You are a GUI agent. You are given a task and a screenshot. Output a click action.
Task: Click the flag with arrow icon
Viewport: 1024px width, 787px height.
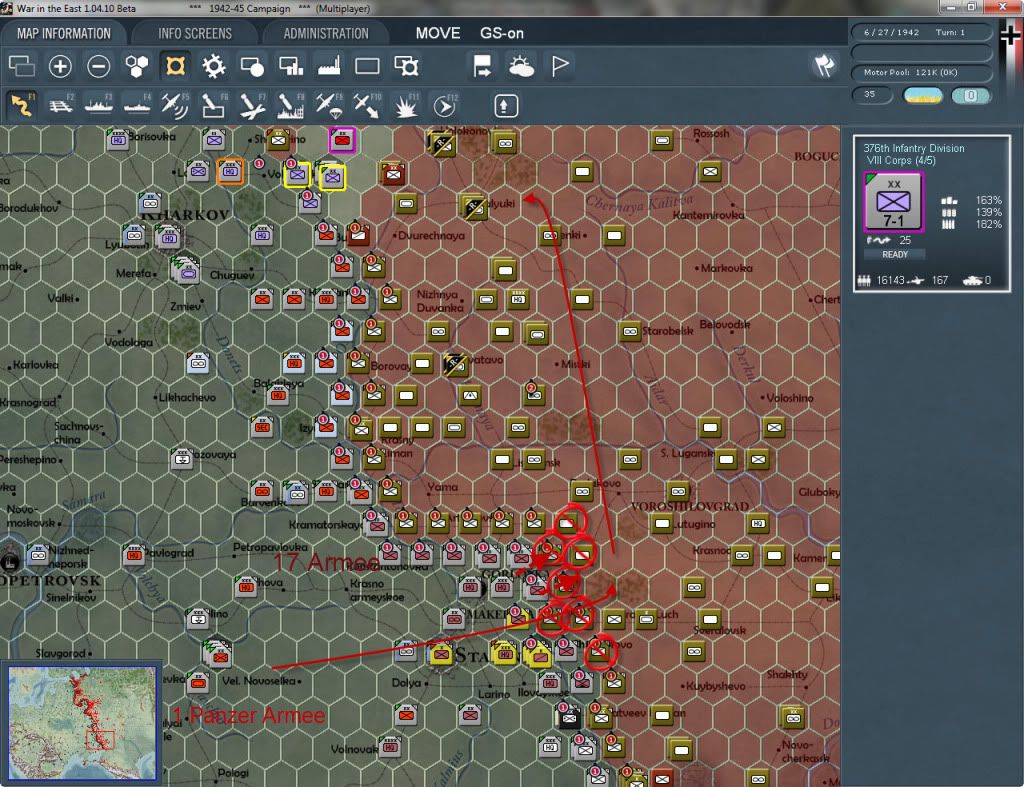pos(482,66)
